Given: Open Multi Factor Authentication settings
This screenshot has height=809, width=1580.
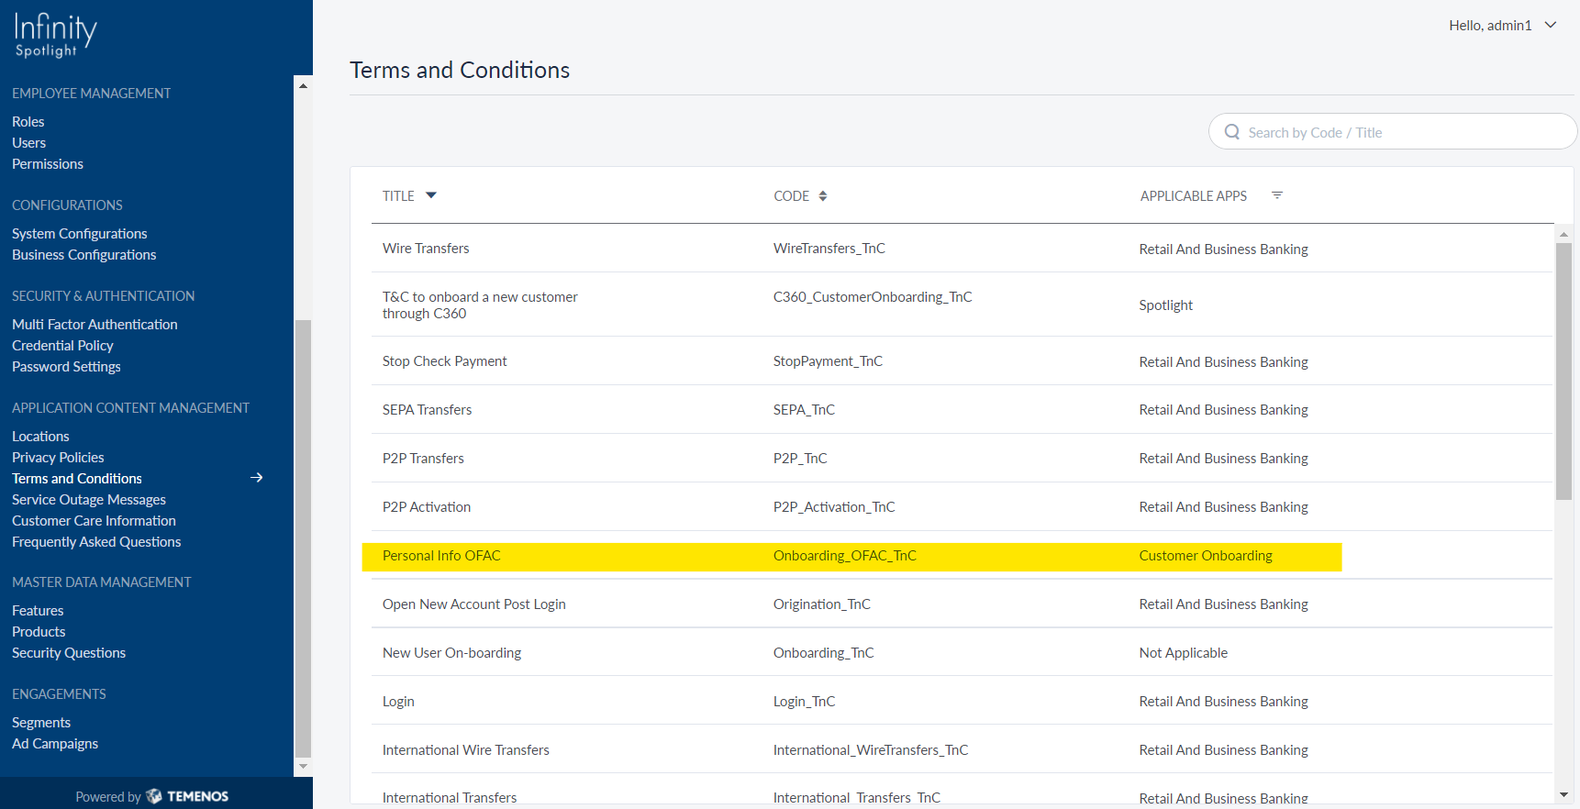Looking at the screenshot, I should (94, 324).
